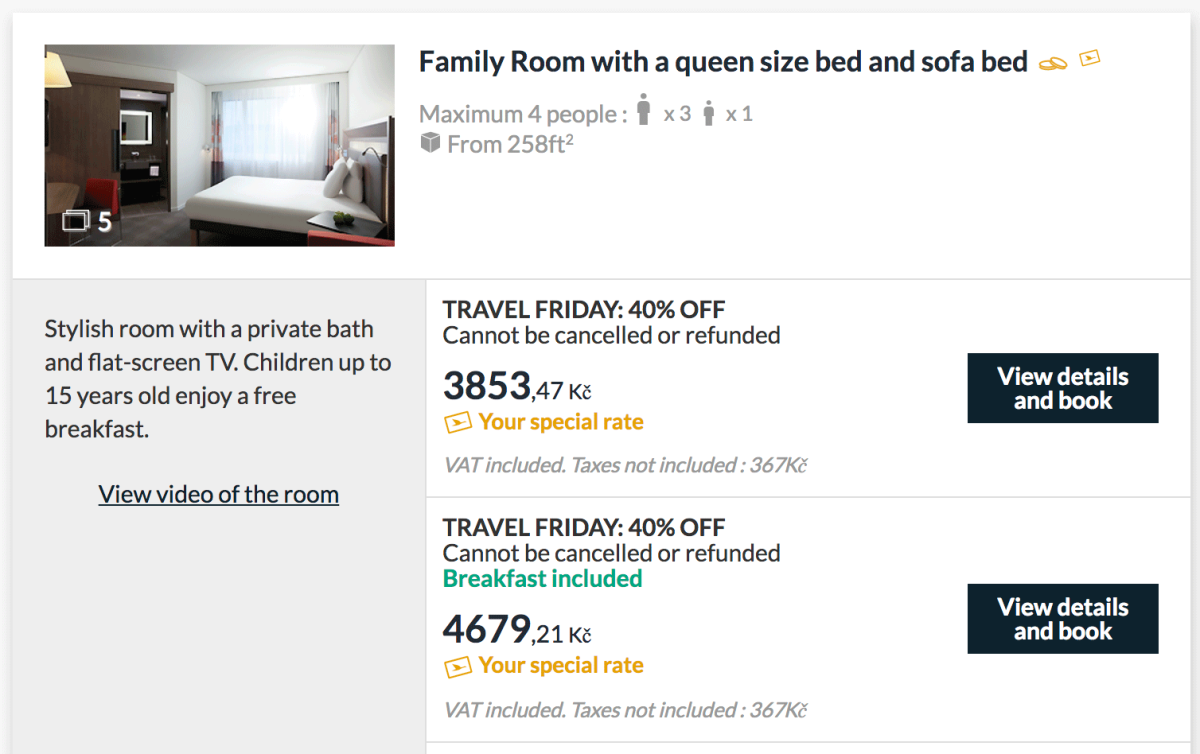Screen dimensions: 1200x754
Task: Click Your special rate text under first price
Action: [x=561, y=422]
